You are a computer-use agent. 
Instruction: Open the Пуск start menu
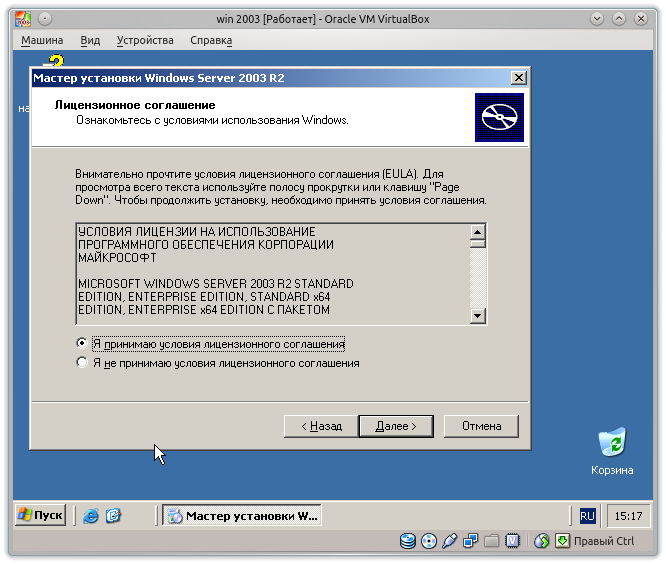tap(41, 515)
